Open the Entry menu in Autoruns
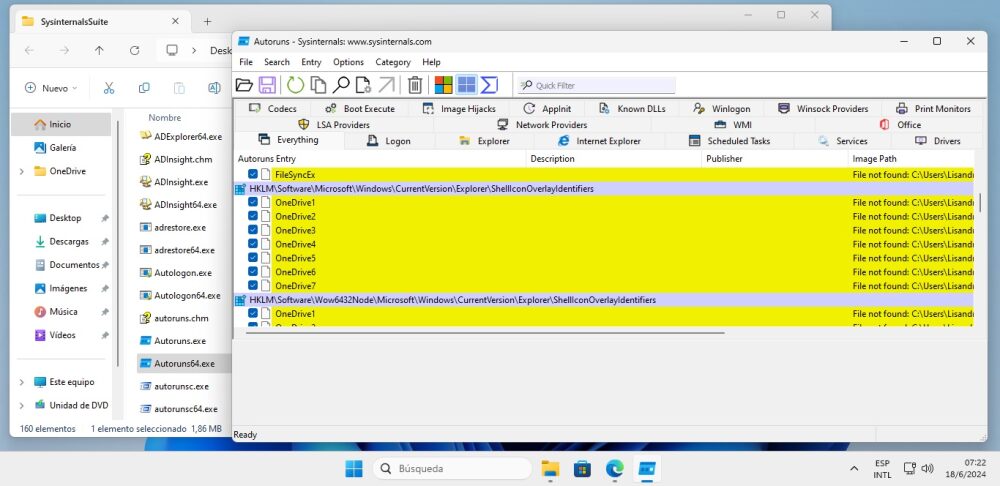1000x486 pixels. point(311,62)
